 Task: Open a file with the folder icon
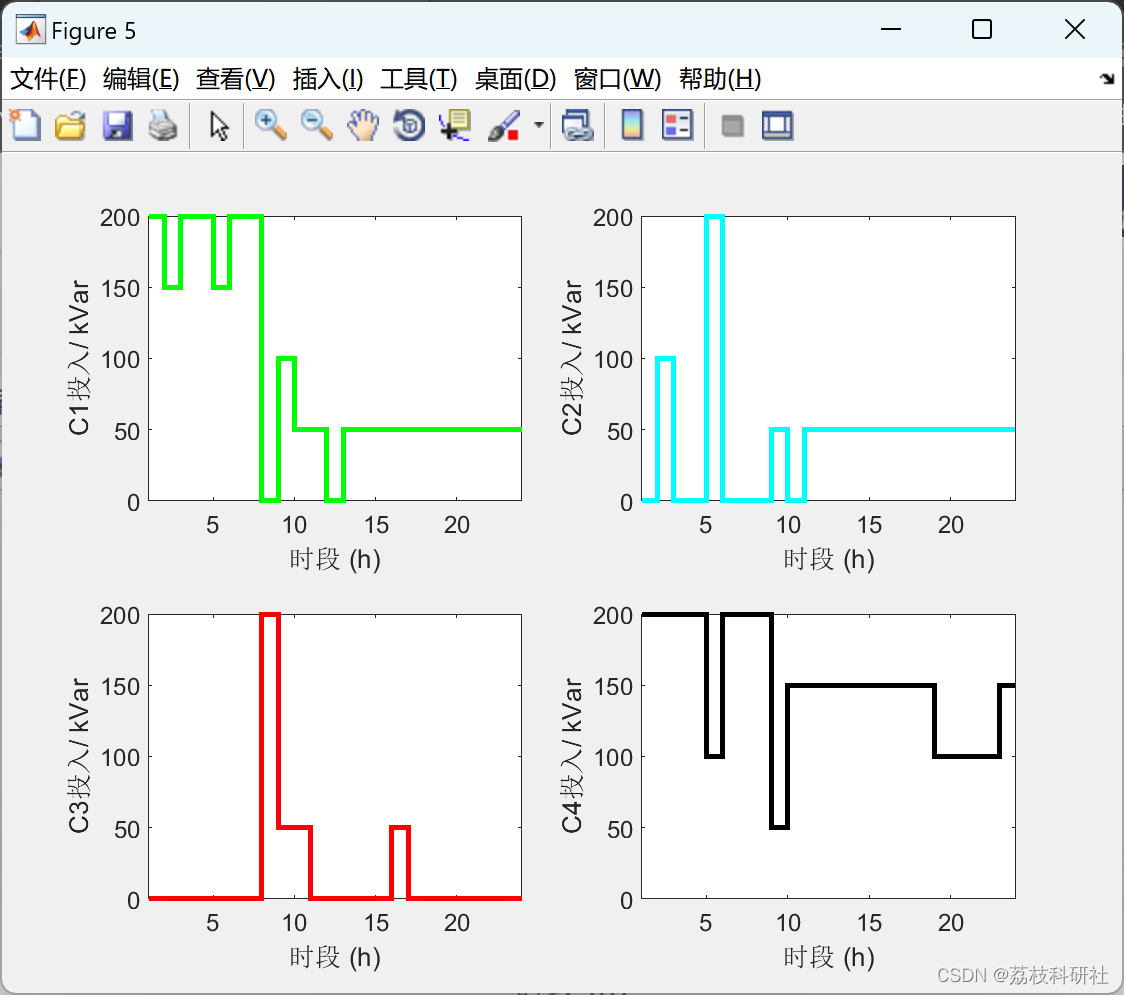pos(70,125)
